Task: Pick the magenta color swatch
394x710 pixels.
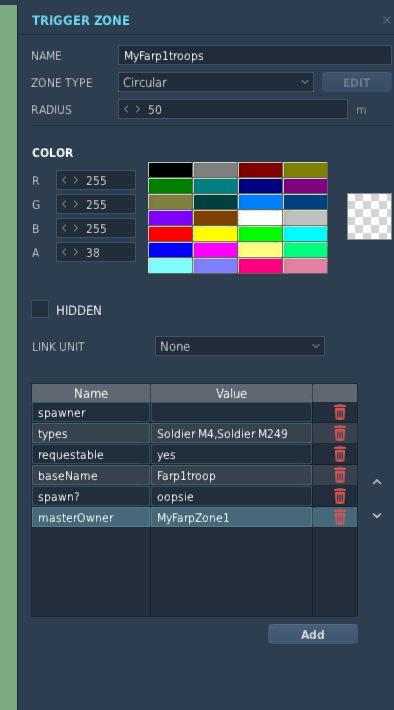Action: tap(215, 249)
